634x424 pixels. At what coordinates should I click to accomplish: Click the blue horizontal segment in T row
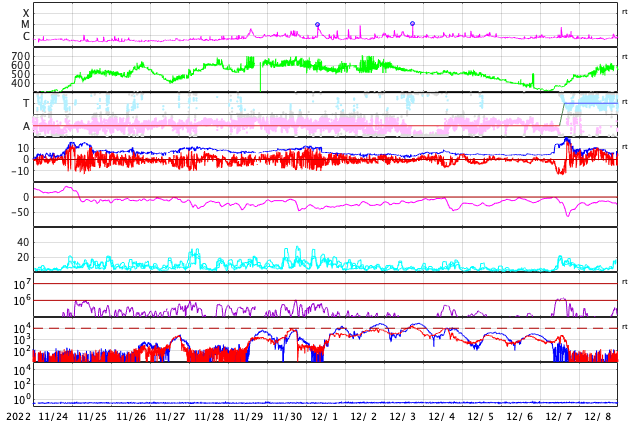pyautogui.click(x=591, y=103)
